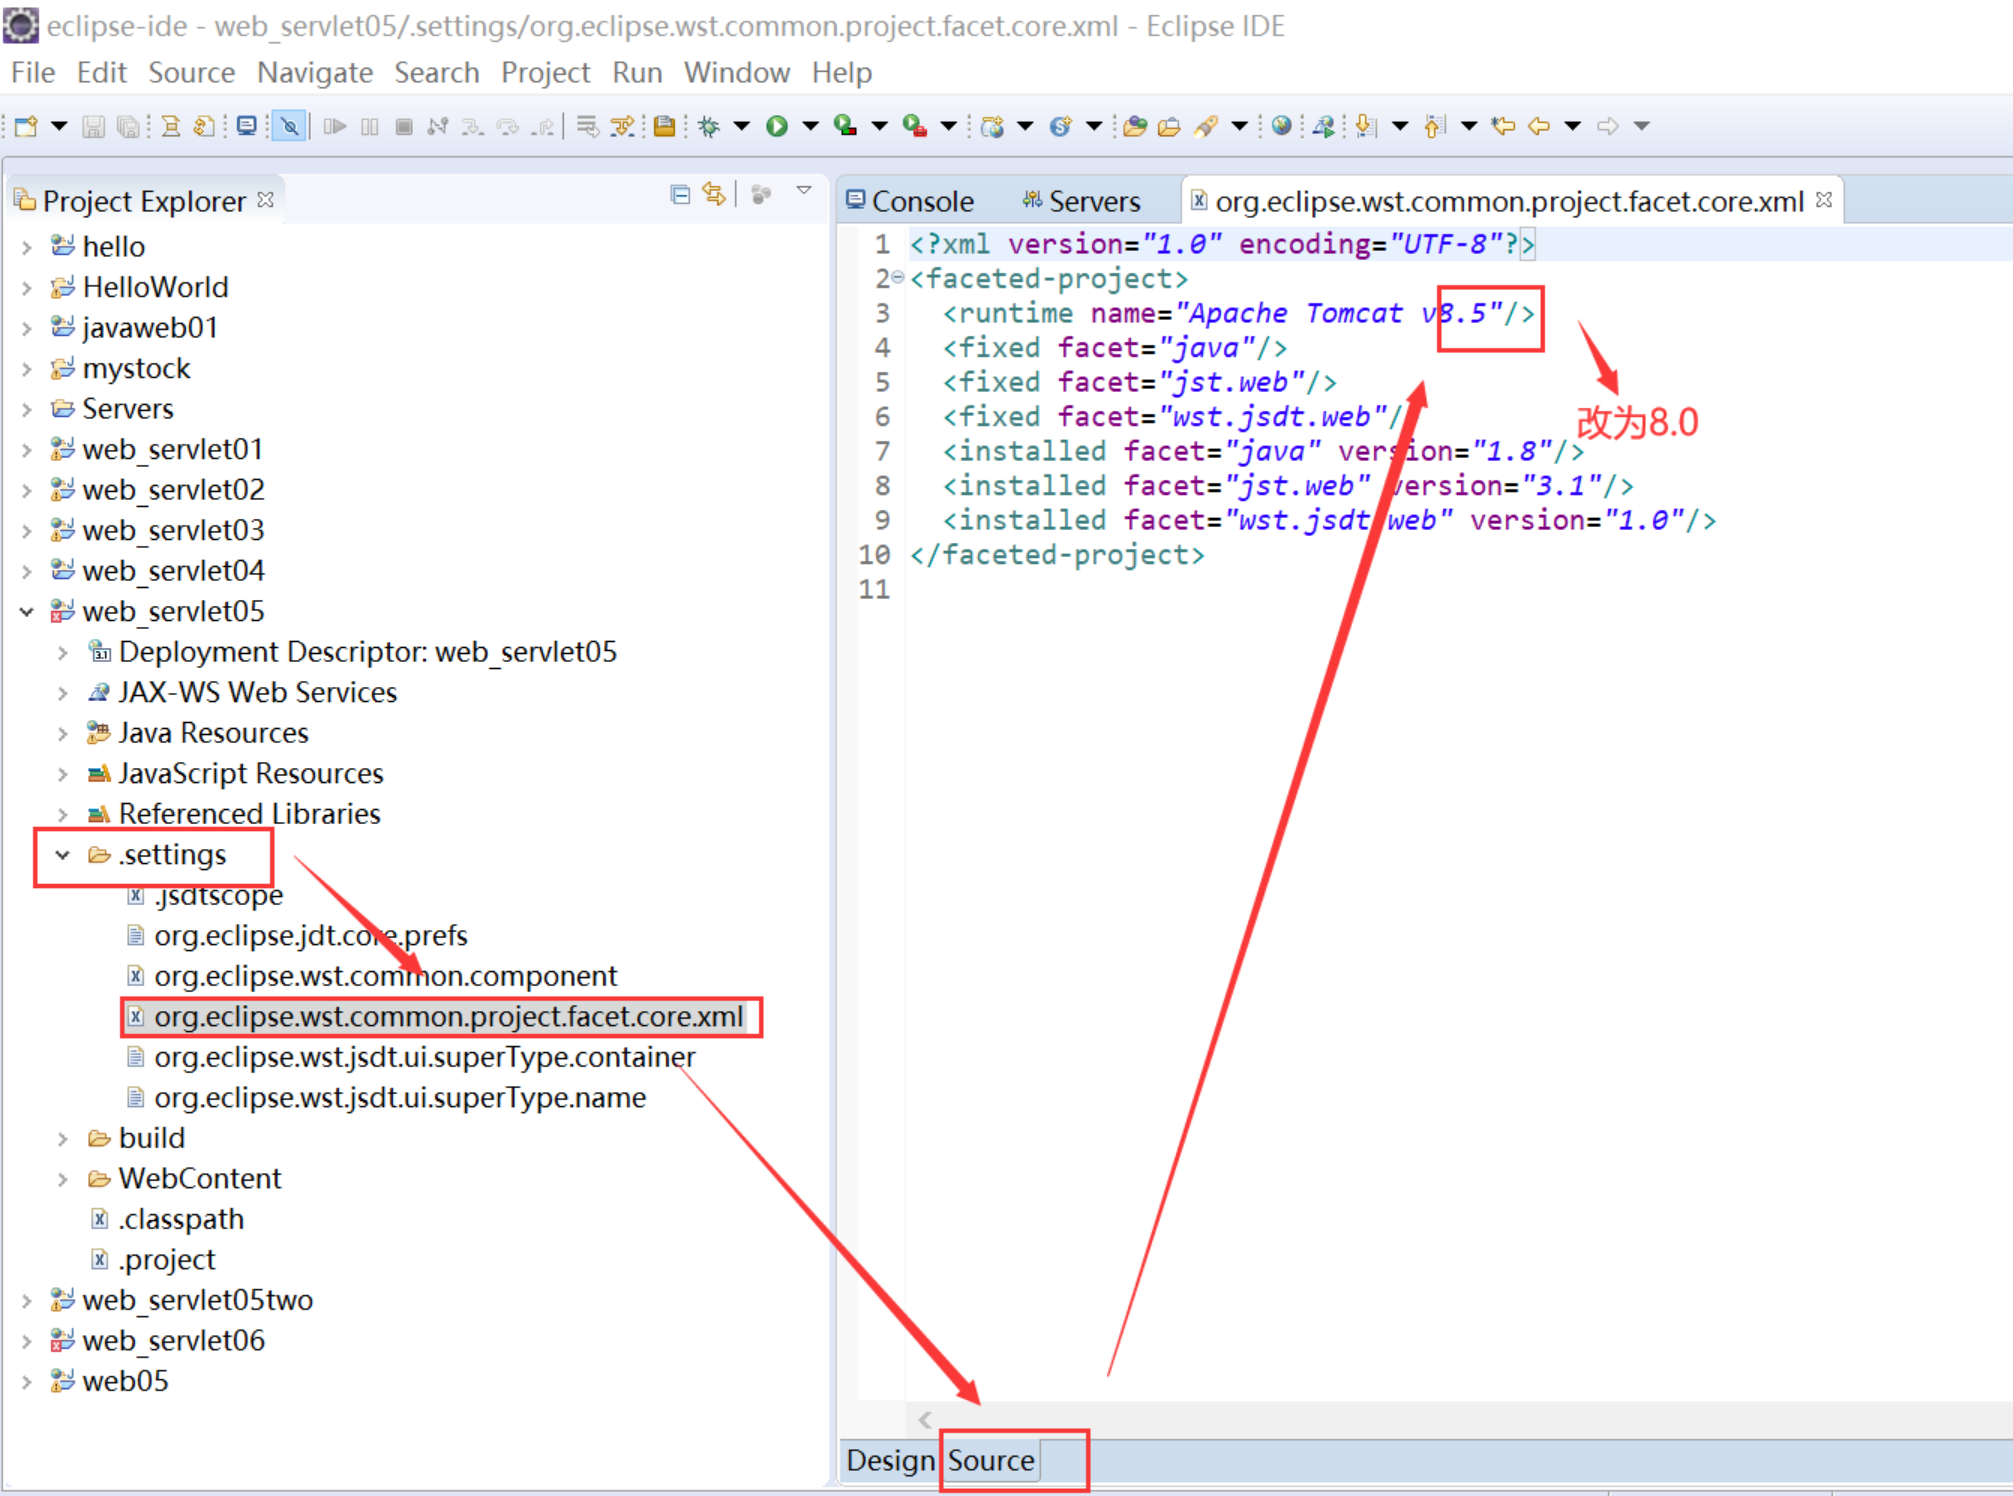Expand the build folder

(x=63, y=1139)
